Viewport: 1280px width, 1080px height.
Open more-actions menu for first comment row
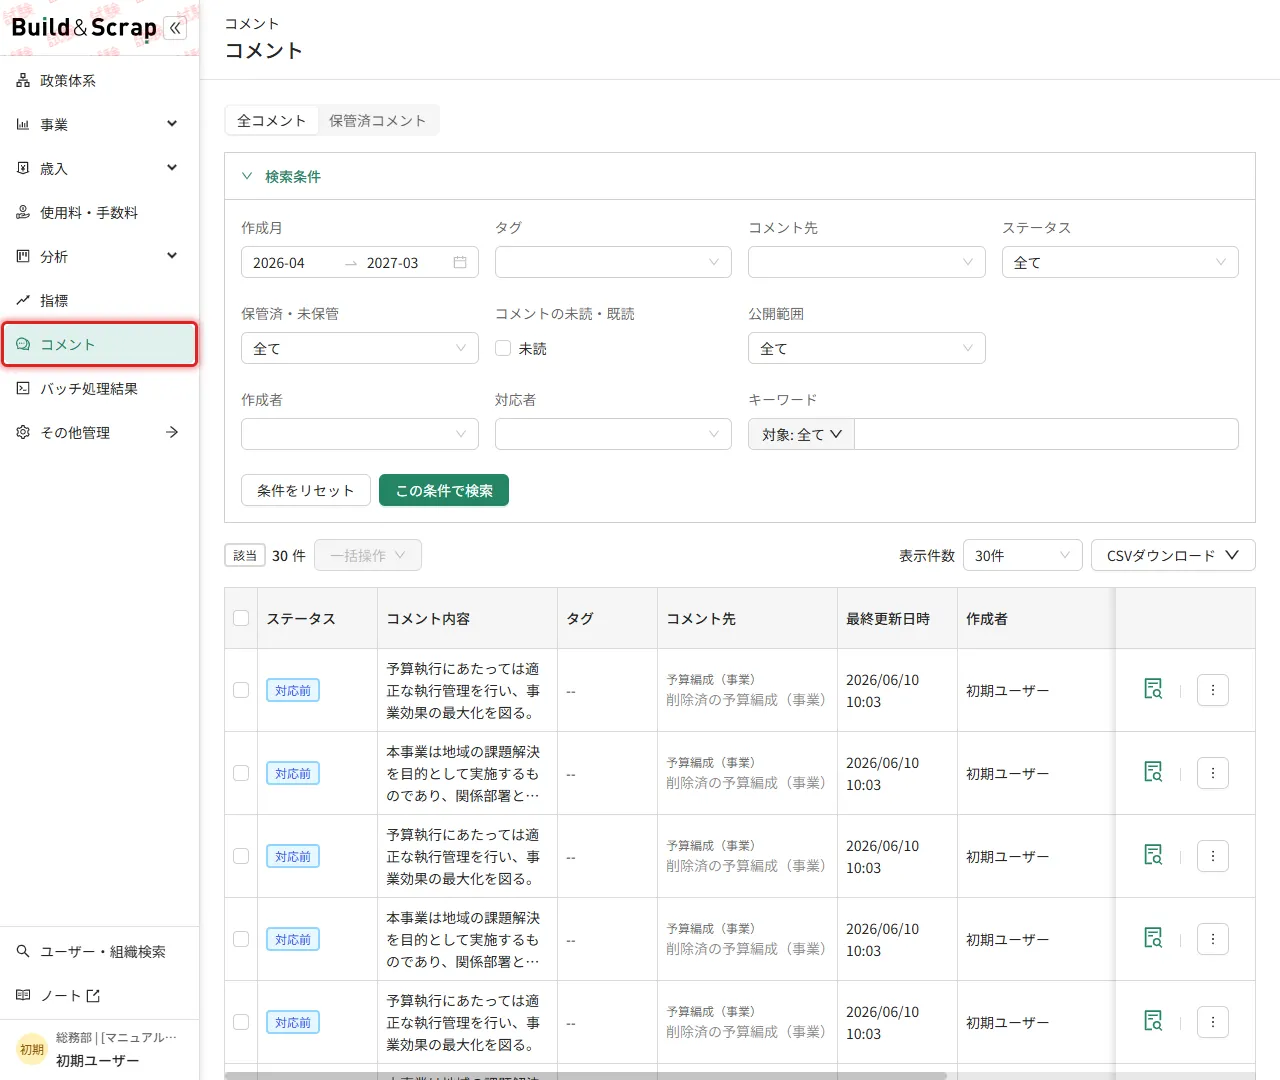click(1213, 690)
